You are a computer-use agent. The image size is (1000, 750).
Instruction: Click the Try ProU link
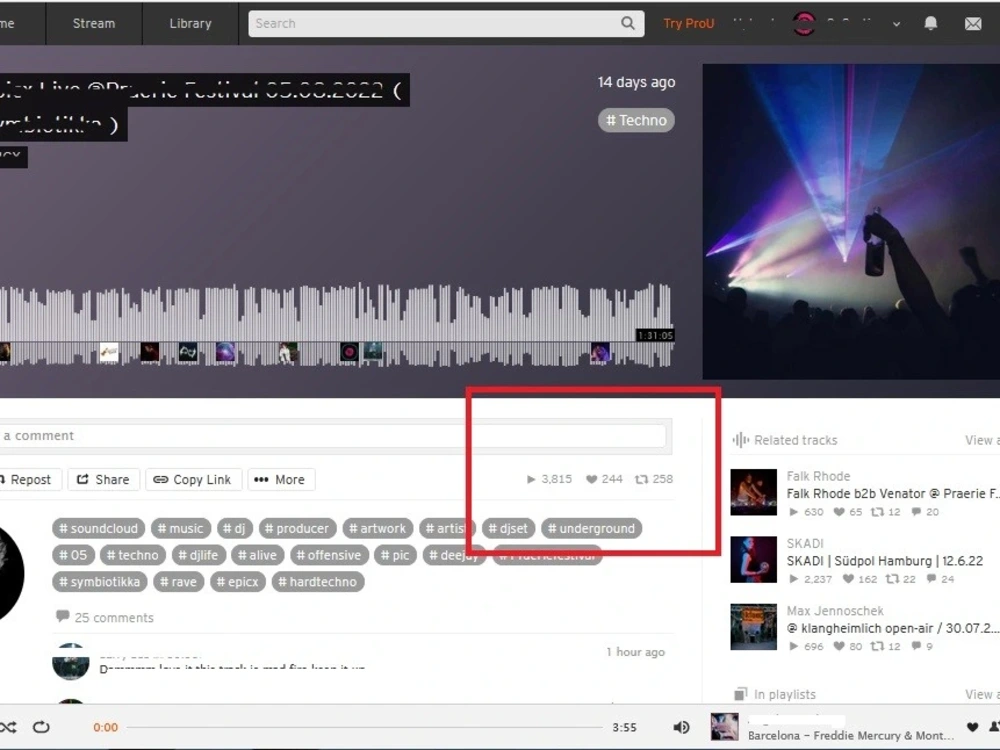(x=688, y=24)
